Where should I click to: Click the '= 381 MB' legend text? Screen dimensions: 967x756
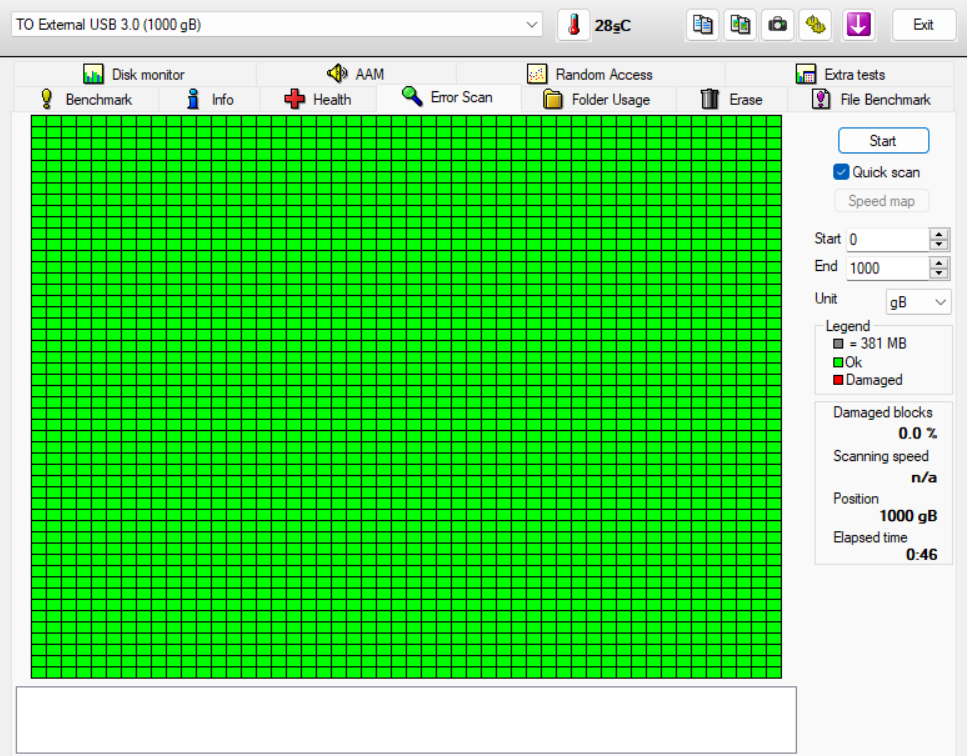878,343
